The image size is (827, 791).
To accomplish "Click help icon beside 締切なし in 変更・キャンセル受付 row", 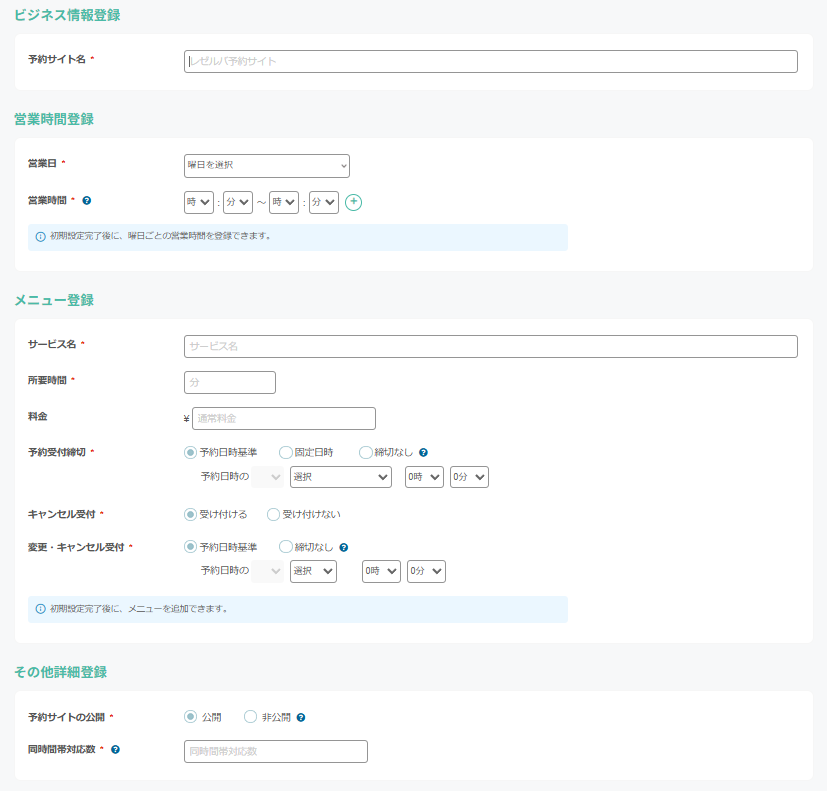I will tap(344, 547).
